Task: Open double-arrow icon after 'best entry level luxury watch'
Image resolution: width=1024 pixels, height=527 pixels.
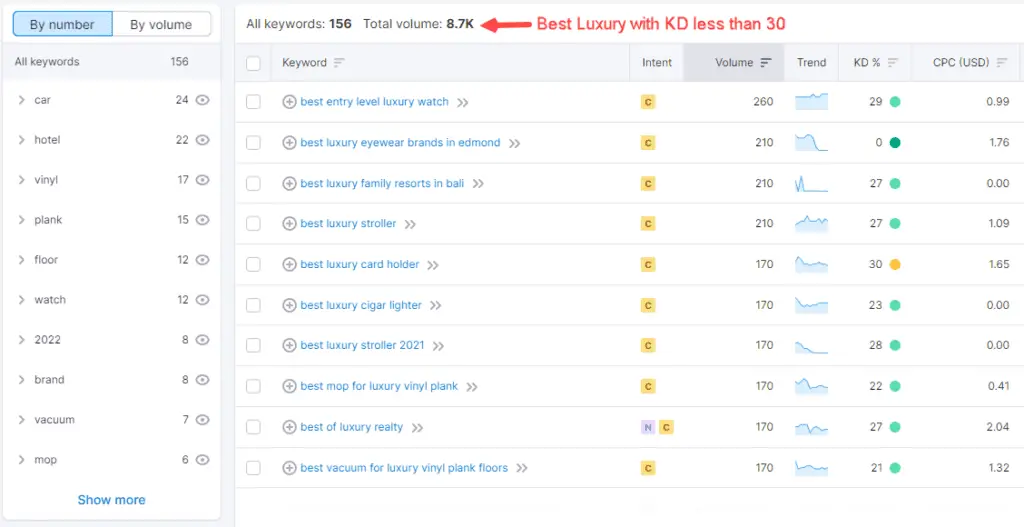Action: pos(462,103)
